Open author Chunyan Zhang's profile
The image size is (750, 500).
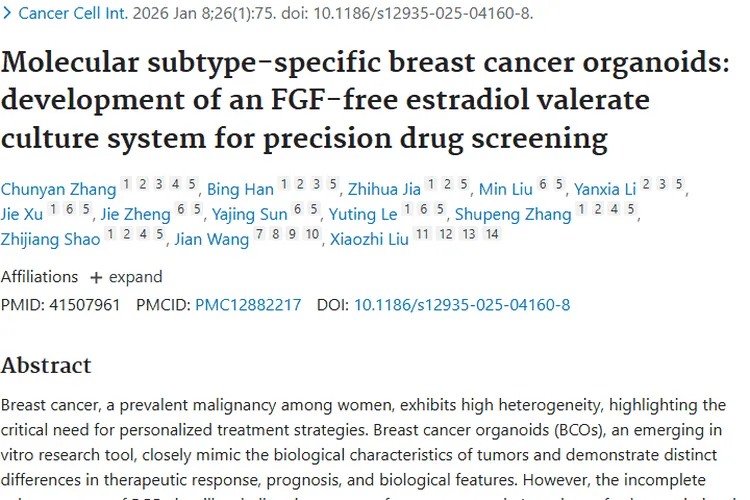[58, 189]
